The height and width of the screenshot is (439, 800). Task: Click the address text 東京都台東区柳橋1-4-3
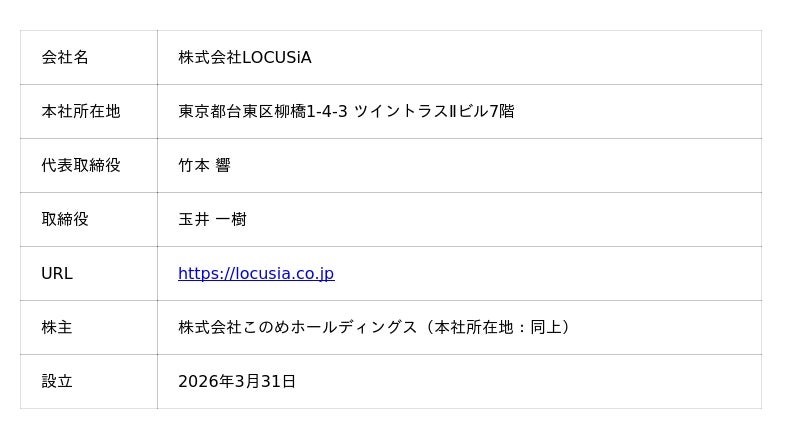(x=263, y=111)
